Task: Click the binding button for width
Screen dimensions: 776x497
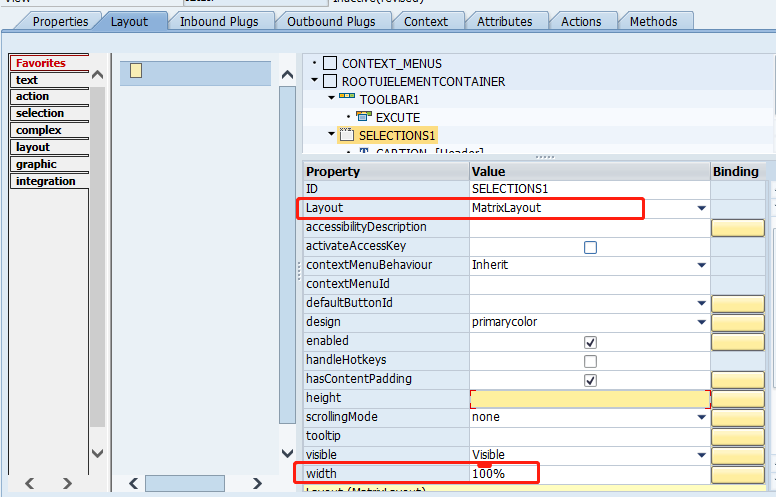Action: coord(738,474)
